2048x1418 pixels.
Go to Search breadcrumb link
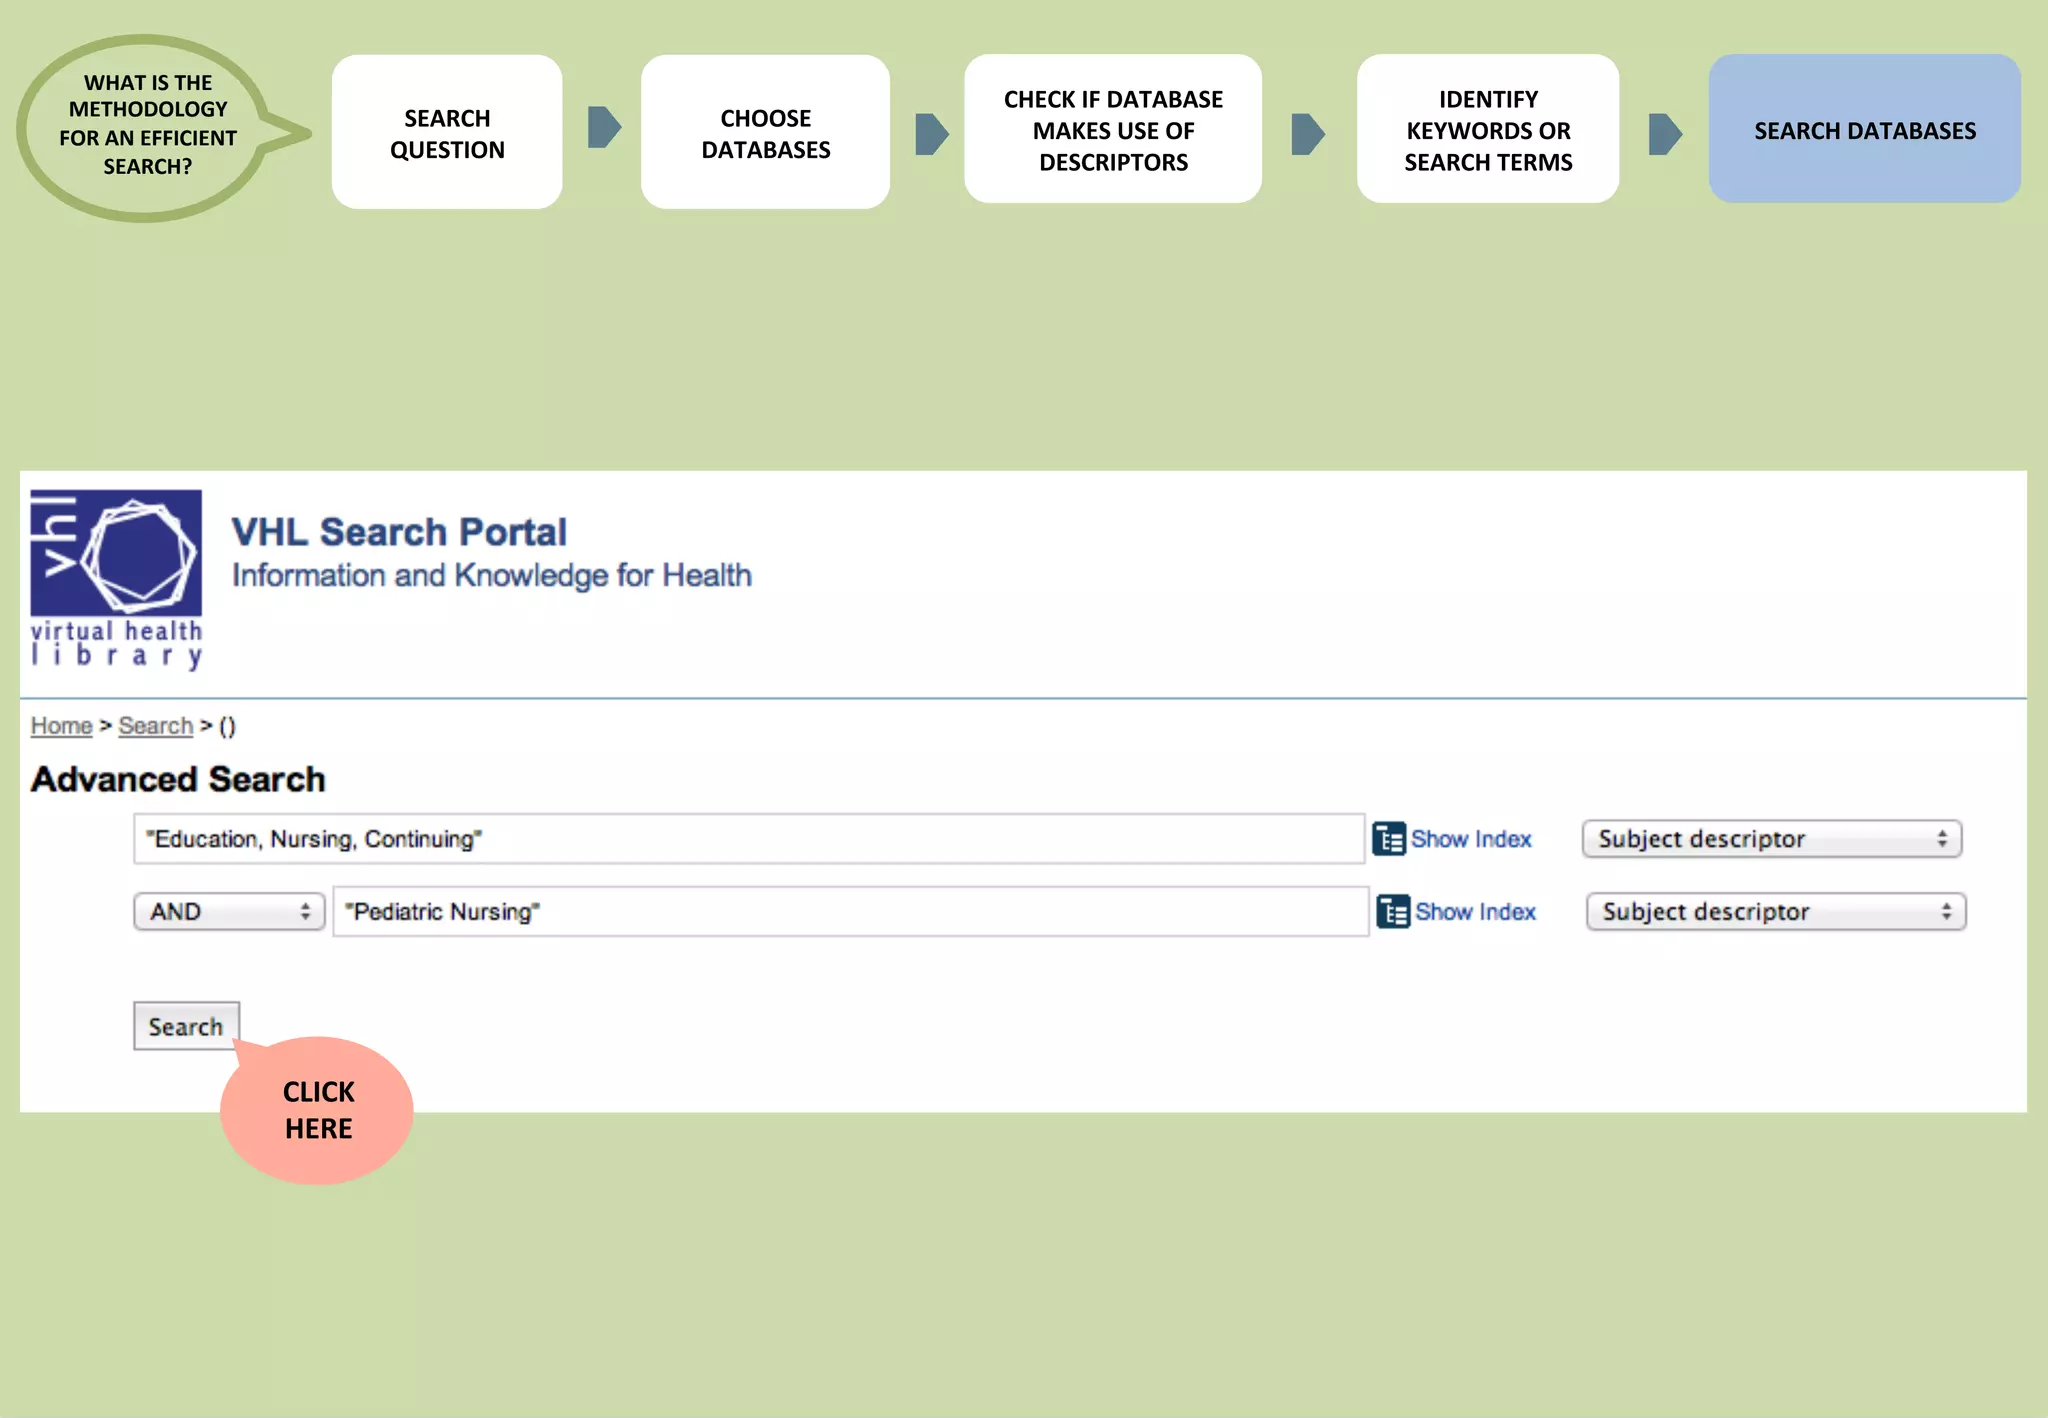pos(155,726)
